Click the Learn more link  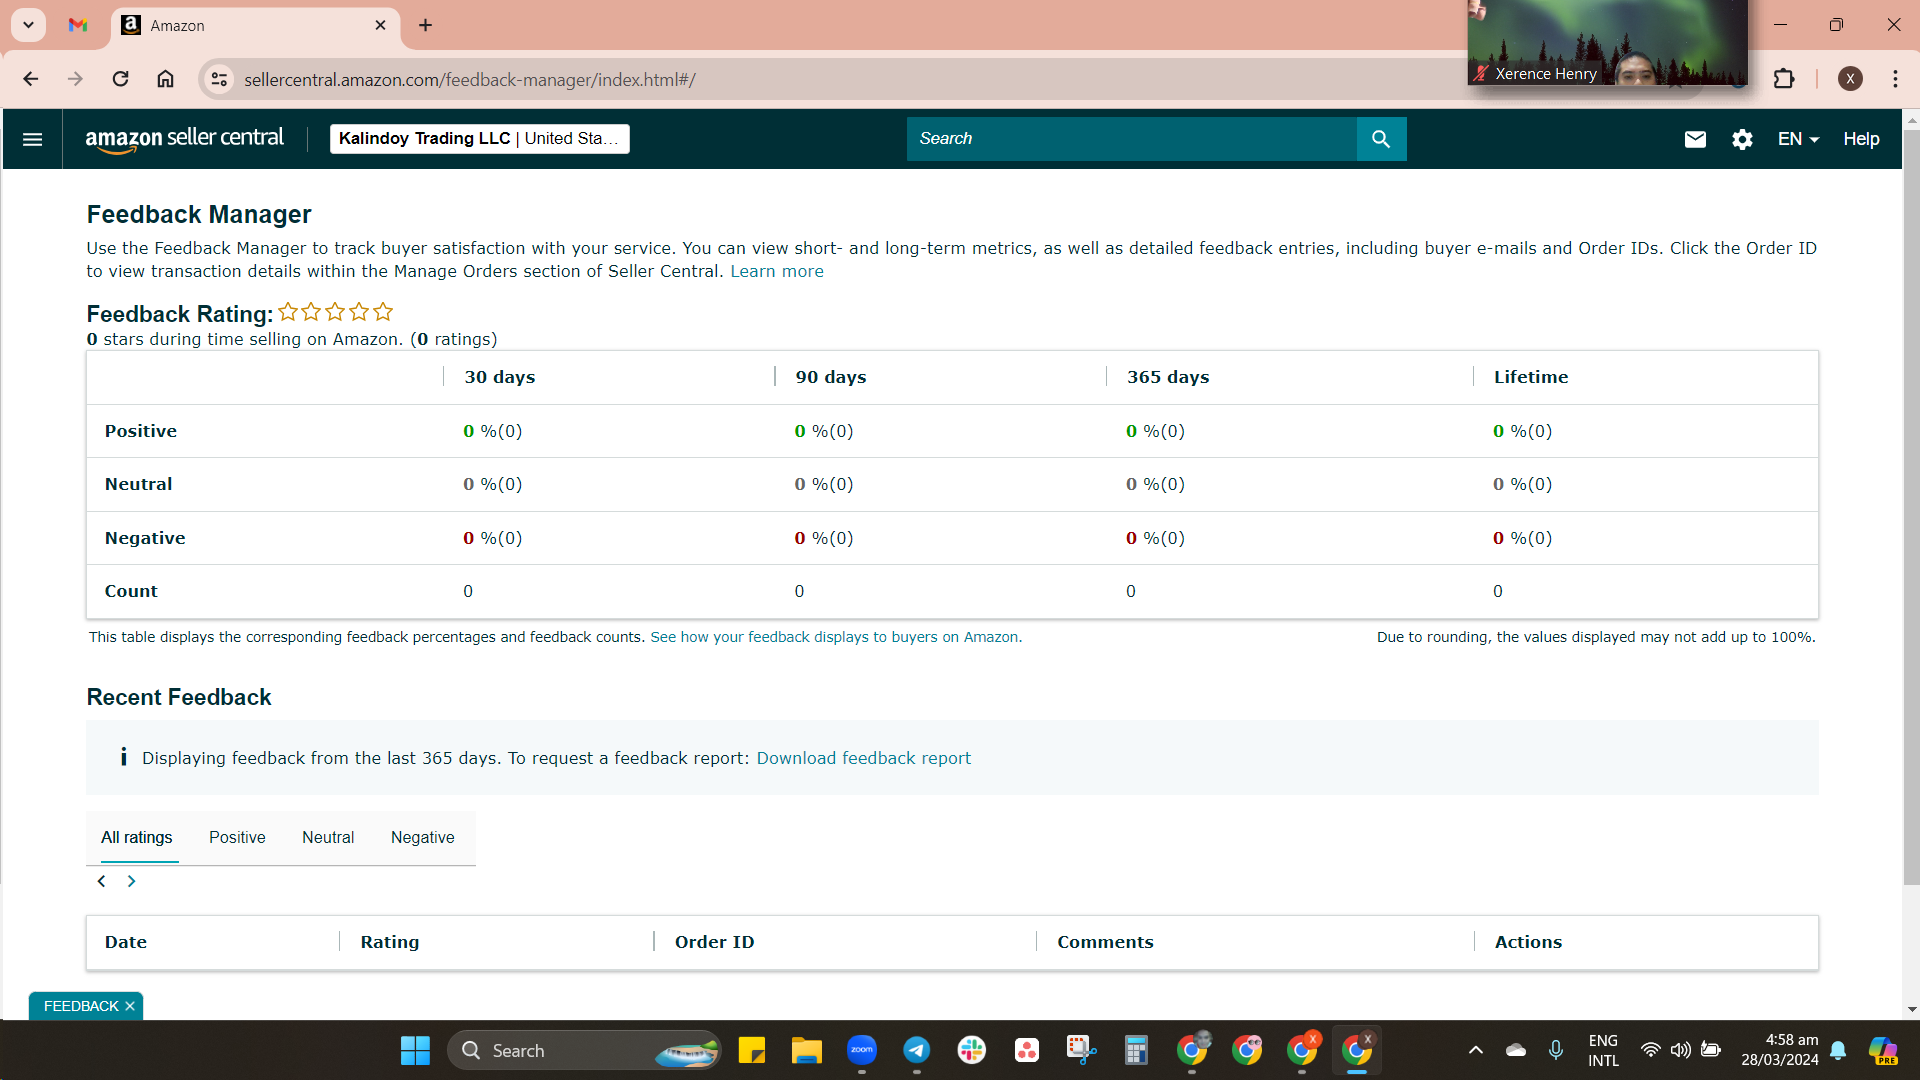tap(777, 271)
